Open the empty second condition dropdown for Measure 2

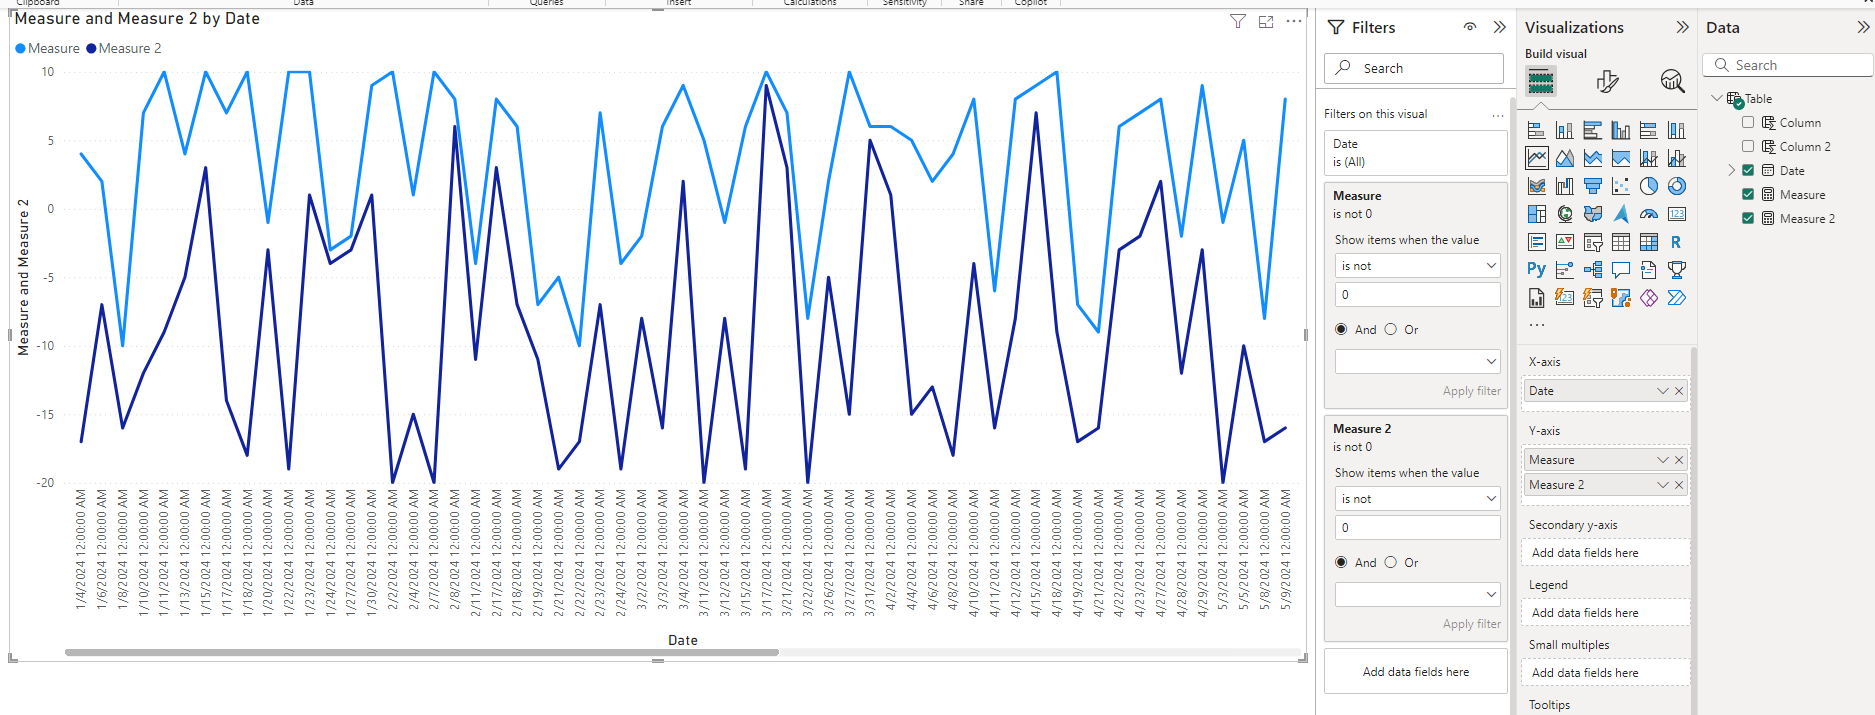coord(1418,594)
